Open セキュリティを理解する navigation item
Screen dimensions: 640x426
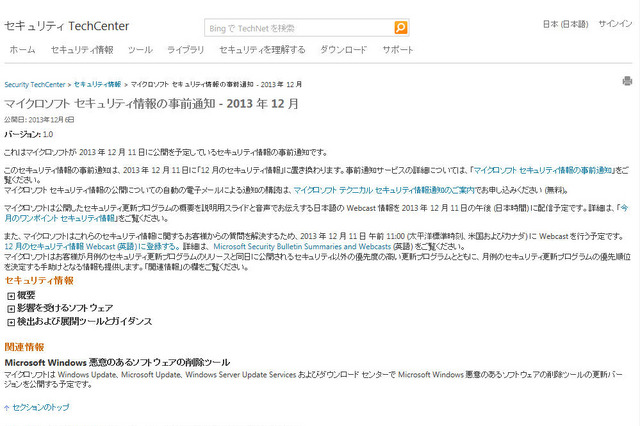(262, 50)
